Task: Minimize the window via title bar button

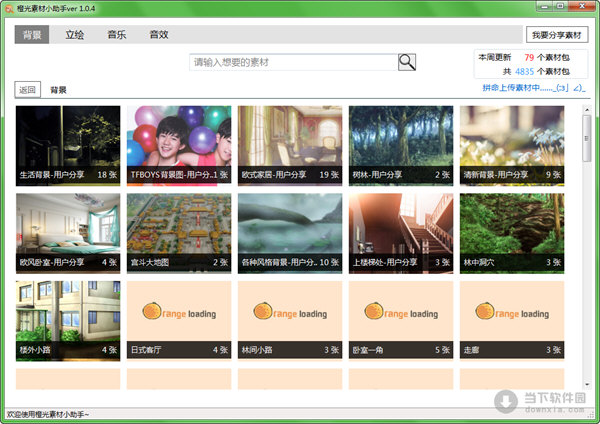Action: (x=543, y=6)
